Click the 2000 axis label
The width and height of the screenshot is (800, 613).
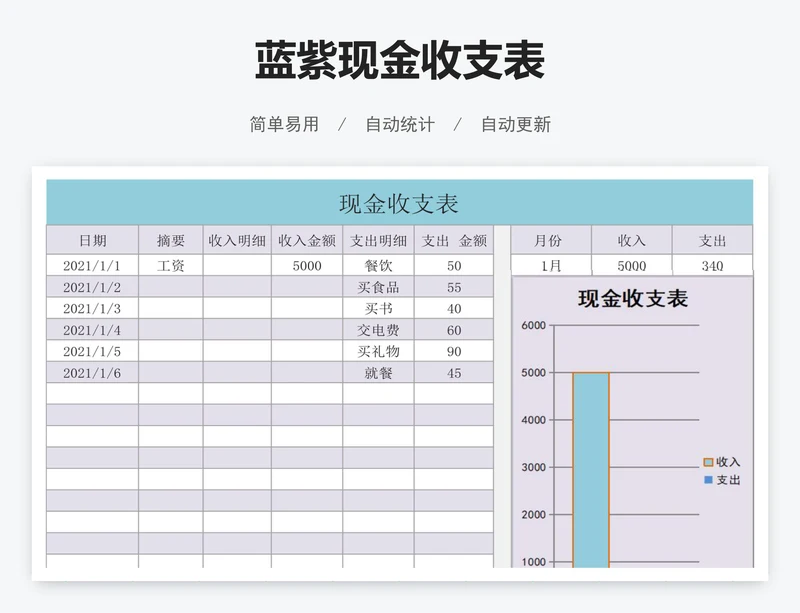534,514
